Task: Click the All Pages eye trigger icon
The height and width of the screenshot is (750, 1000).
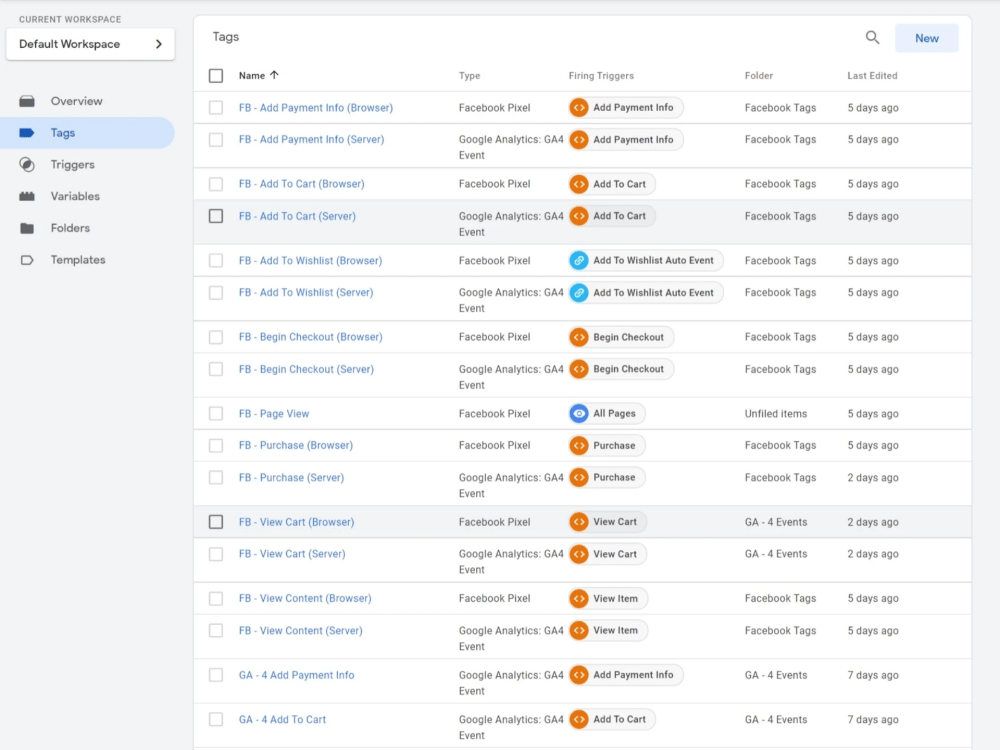Action: (x=579, y=414)
